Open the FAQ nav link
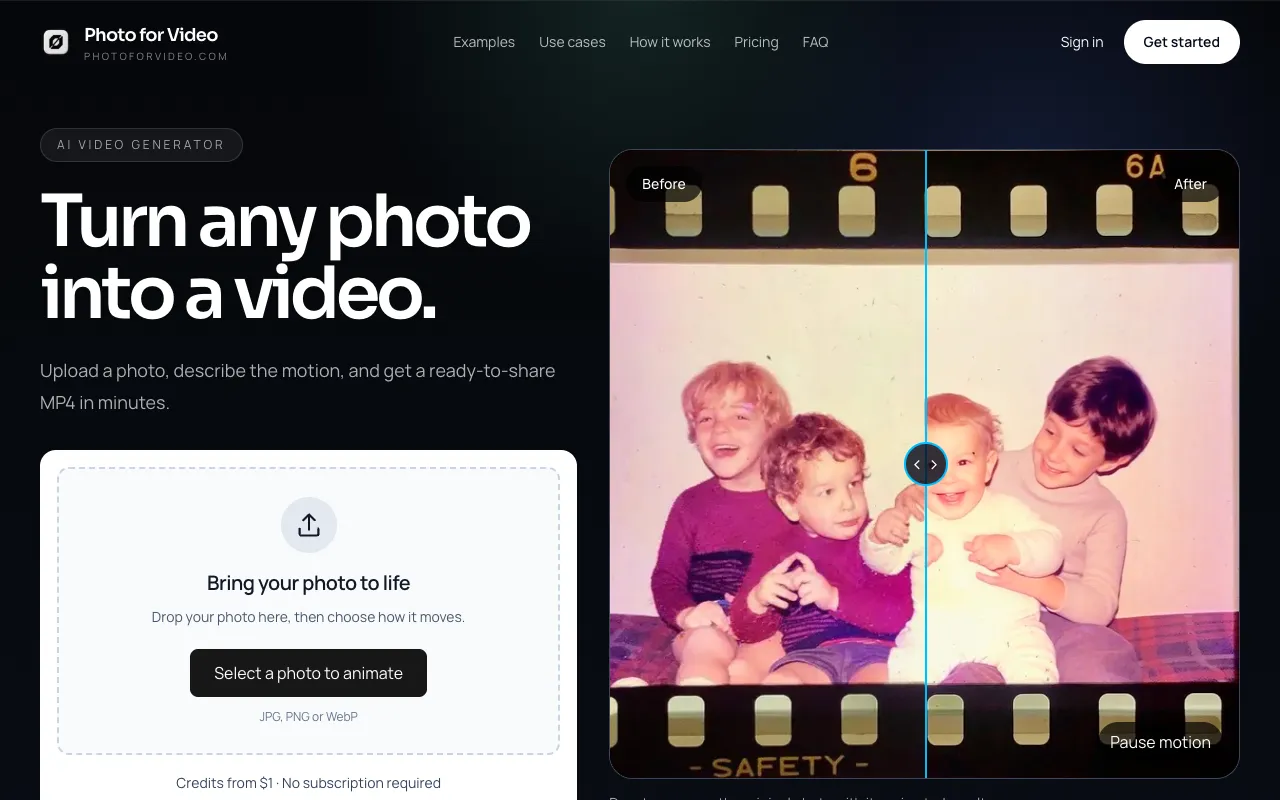The height and width of the screenshot is (800, 1280). click(815, 42)
